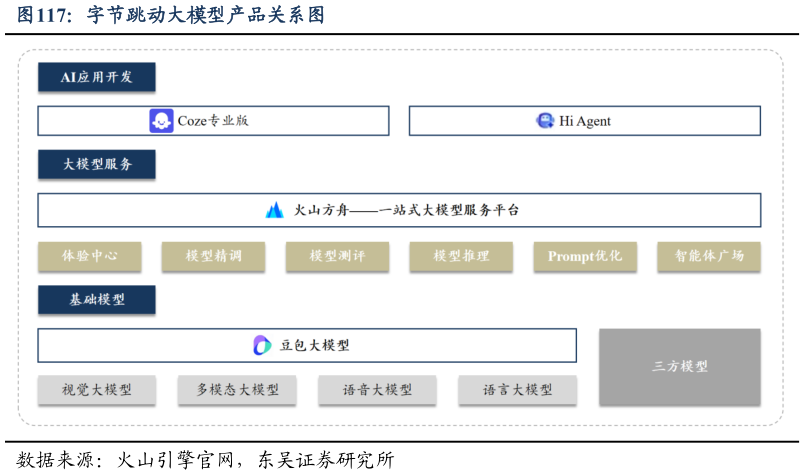Select the 语言大模型 tile
The width and height of the screenshot is (805, 475).
(518, 390)
